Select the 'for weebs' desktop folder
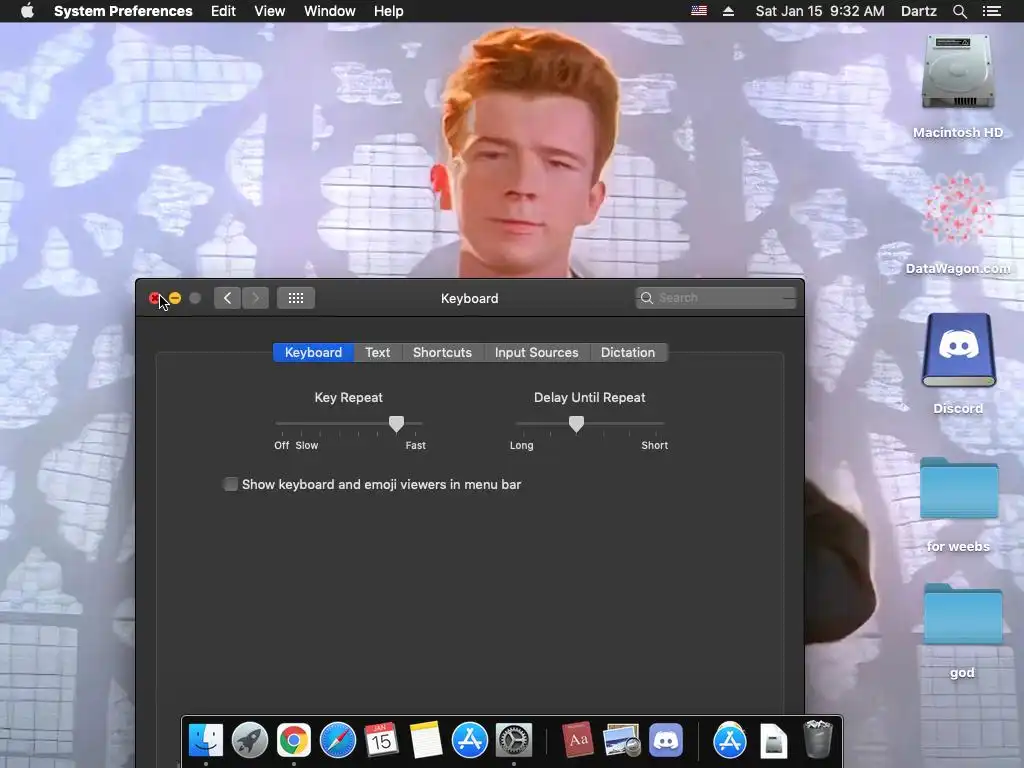The image size is (1024, 768). 959,488
